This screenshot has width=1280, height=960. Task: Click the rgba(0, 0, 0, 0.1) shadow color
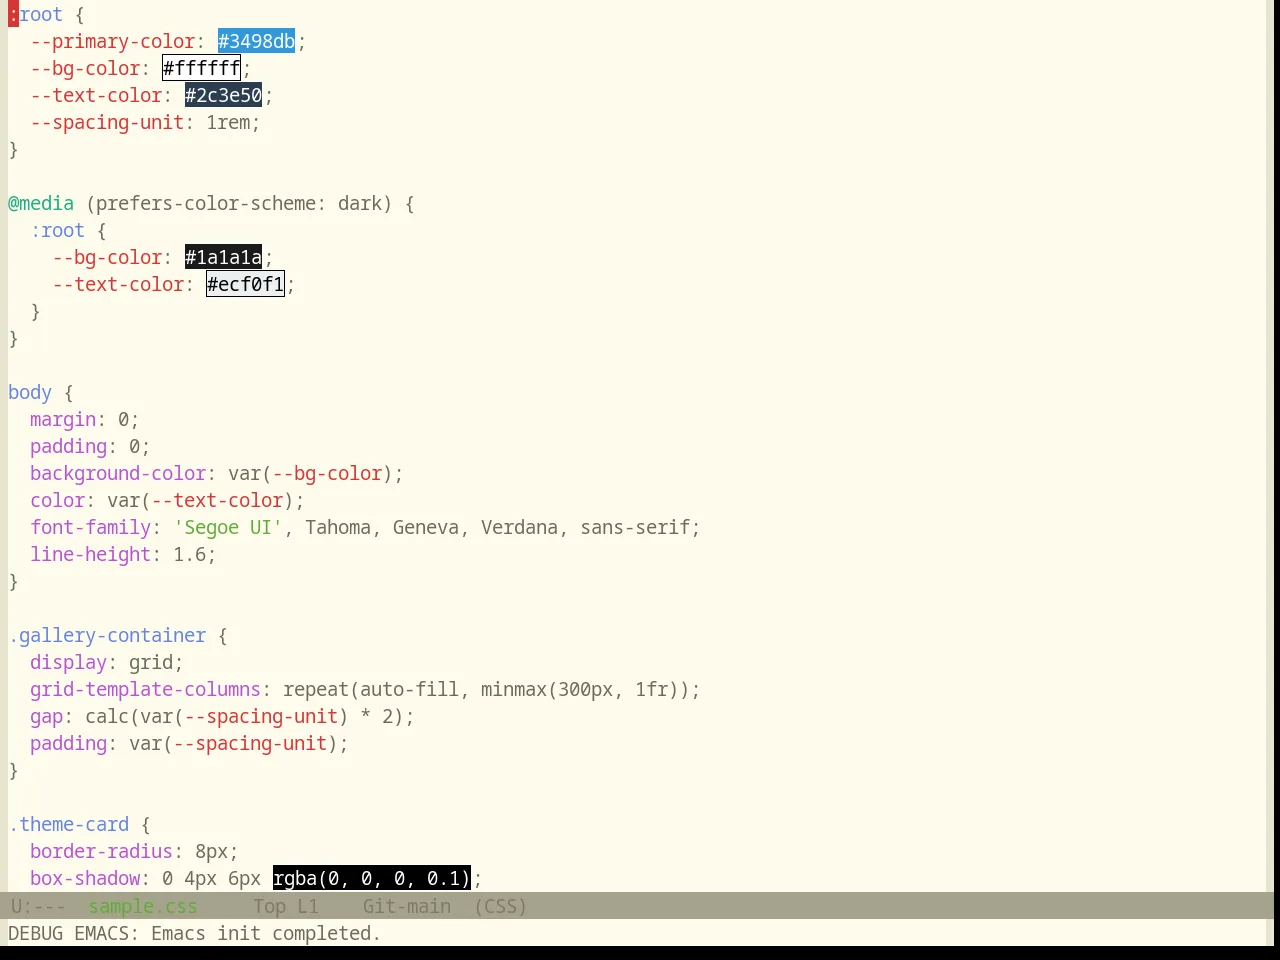point(371,878)
